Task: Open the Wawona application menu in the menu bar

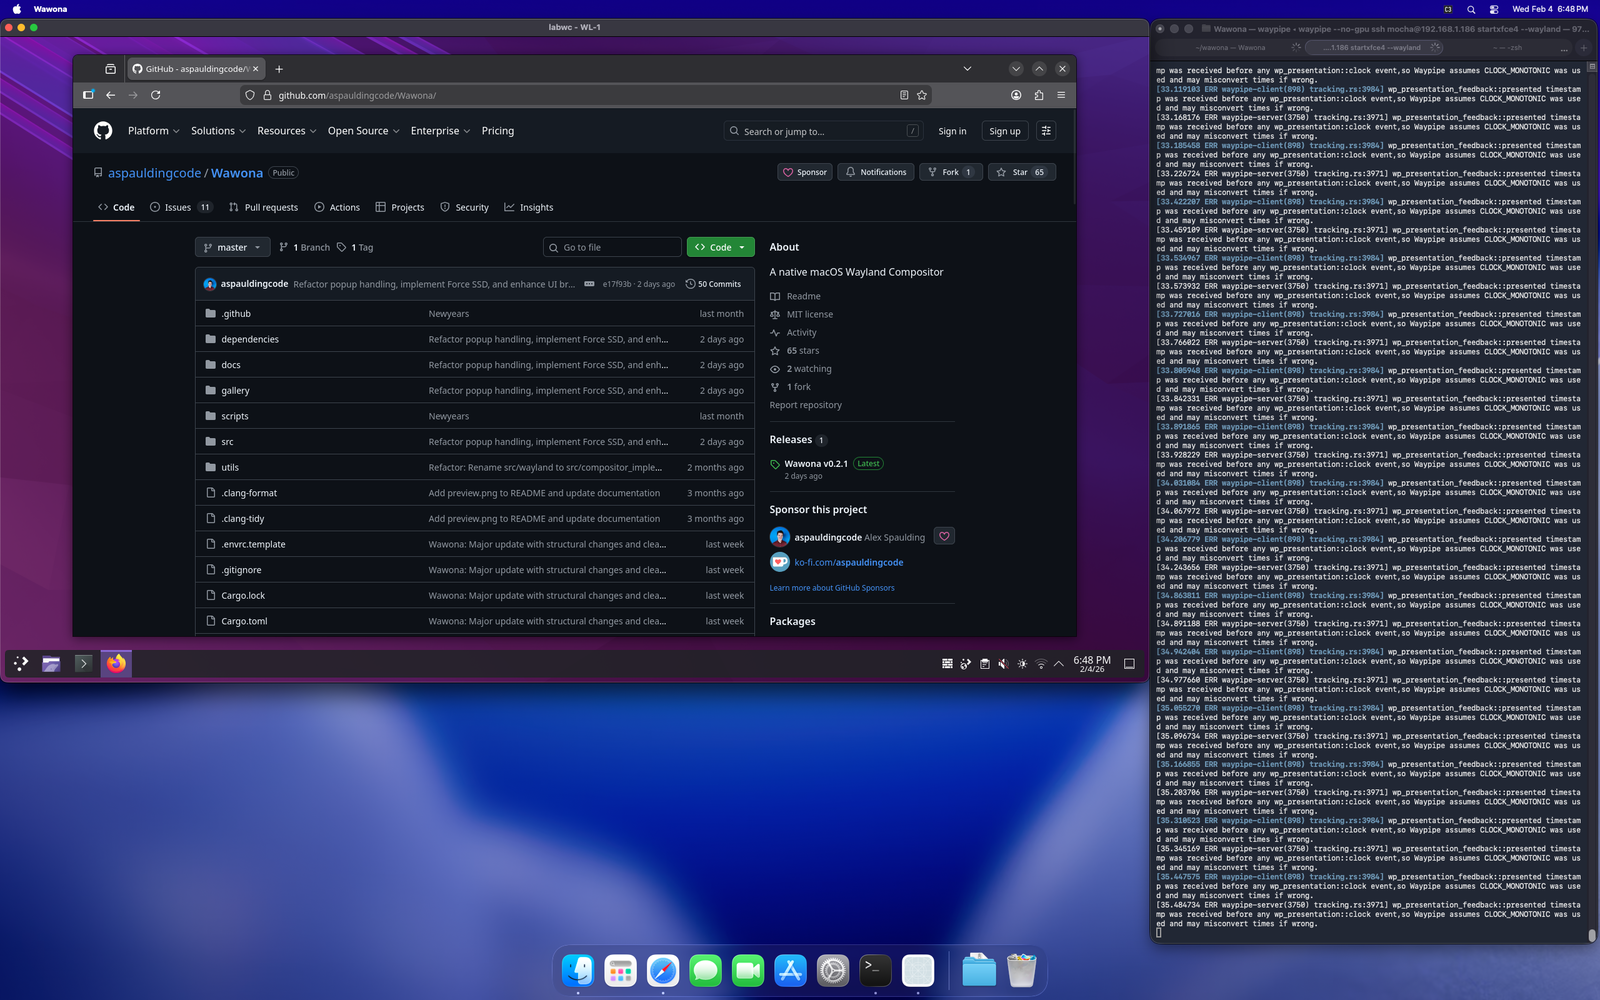Action: [x=50, y=9]
